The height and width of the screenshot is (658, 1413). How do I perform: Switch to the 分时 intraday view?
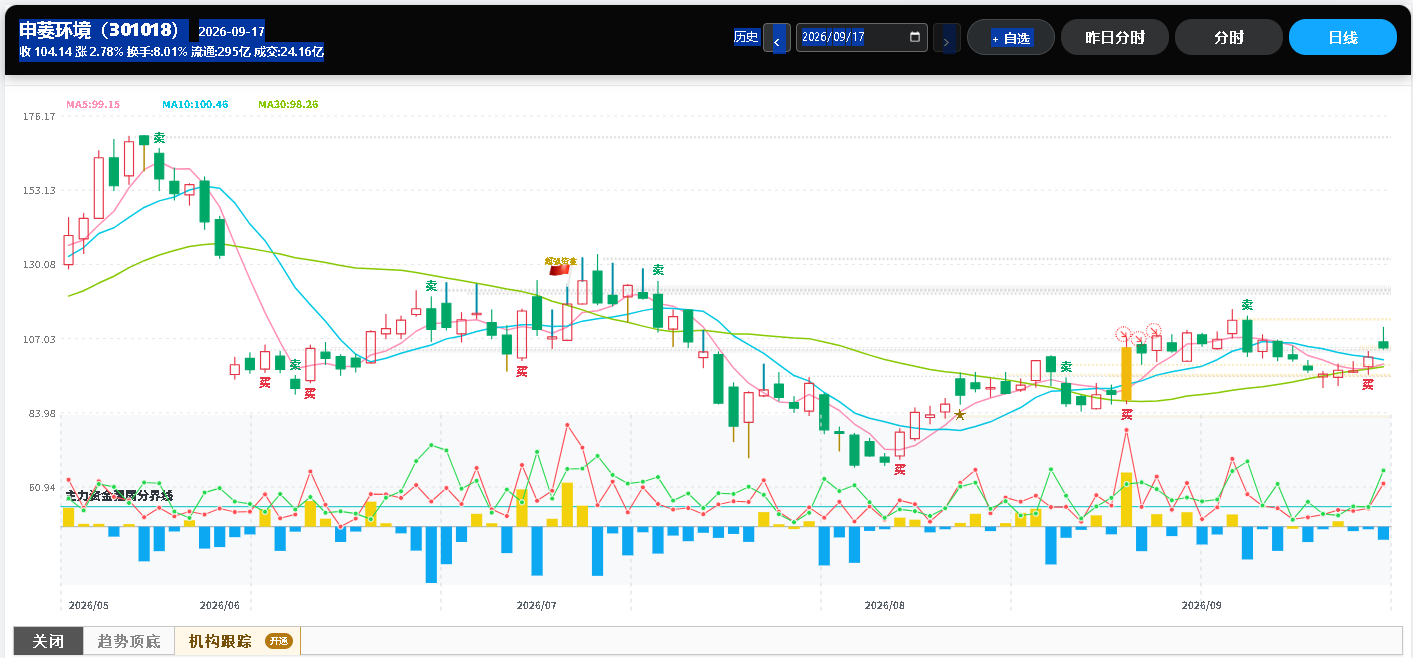1229,38
